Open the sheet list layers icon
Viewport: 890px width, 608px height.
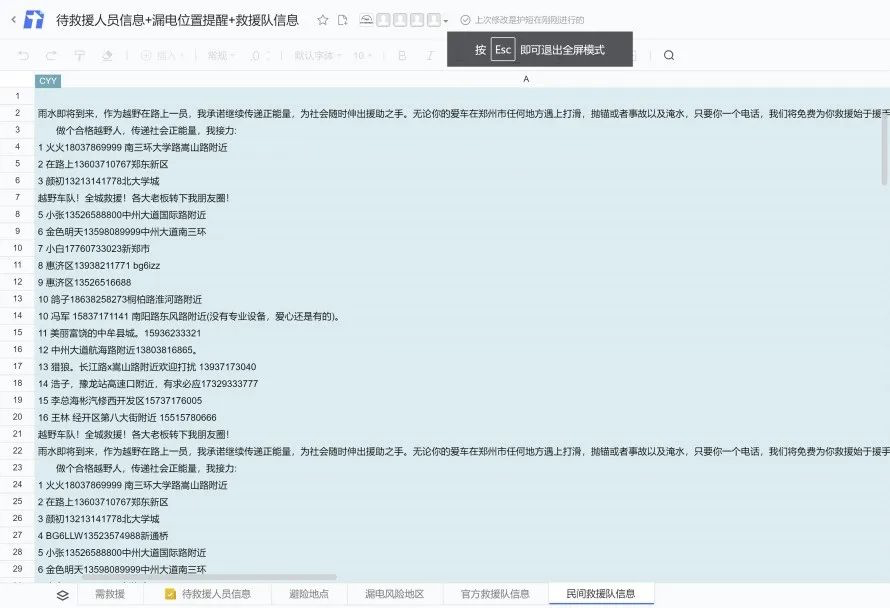coord(62,595)
